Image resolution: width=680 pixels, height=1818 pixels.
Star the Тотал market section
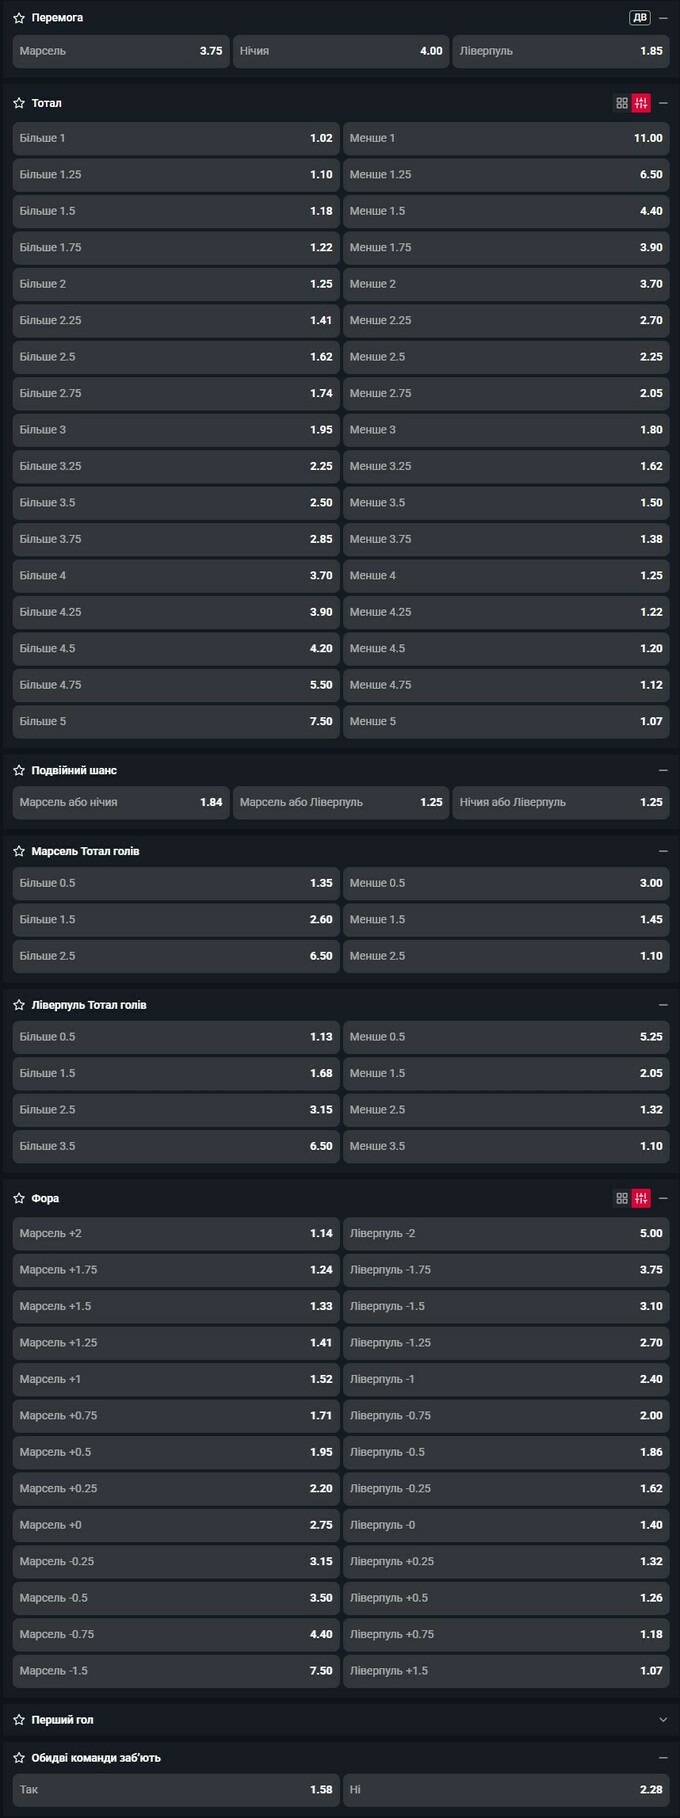point(19,103)
